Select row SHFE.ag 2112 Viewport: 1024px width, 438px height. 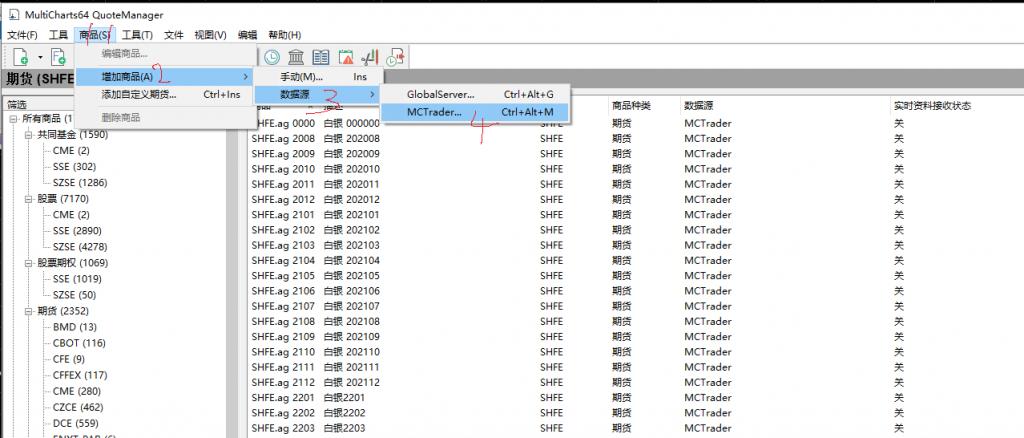tap(635, 382)
